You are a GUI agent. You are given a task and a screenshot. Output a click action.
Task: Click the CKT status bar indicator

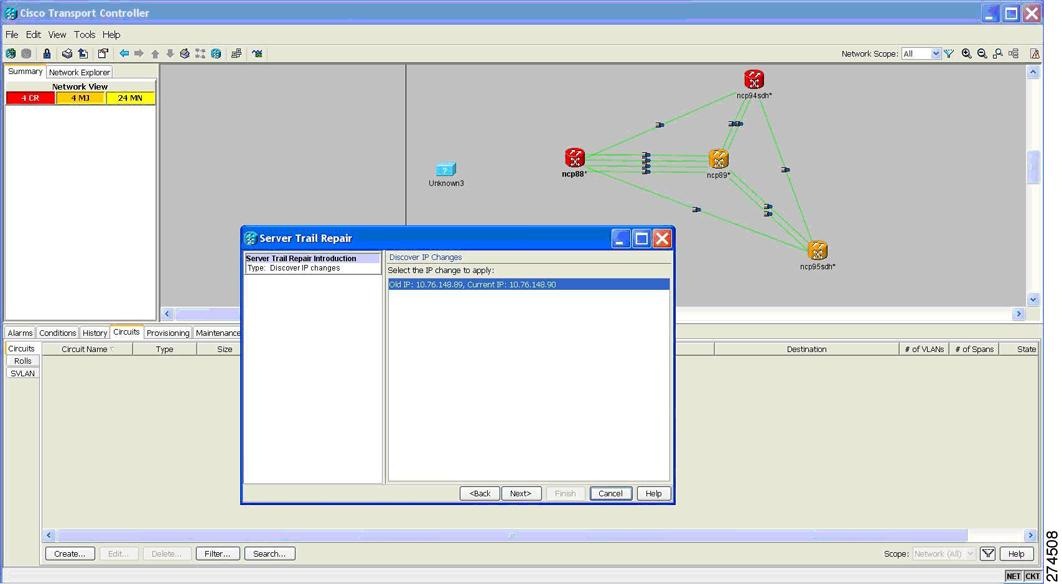[x=1032, y=576]
